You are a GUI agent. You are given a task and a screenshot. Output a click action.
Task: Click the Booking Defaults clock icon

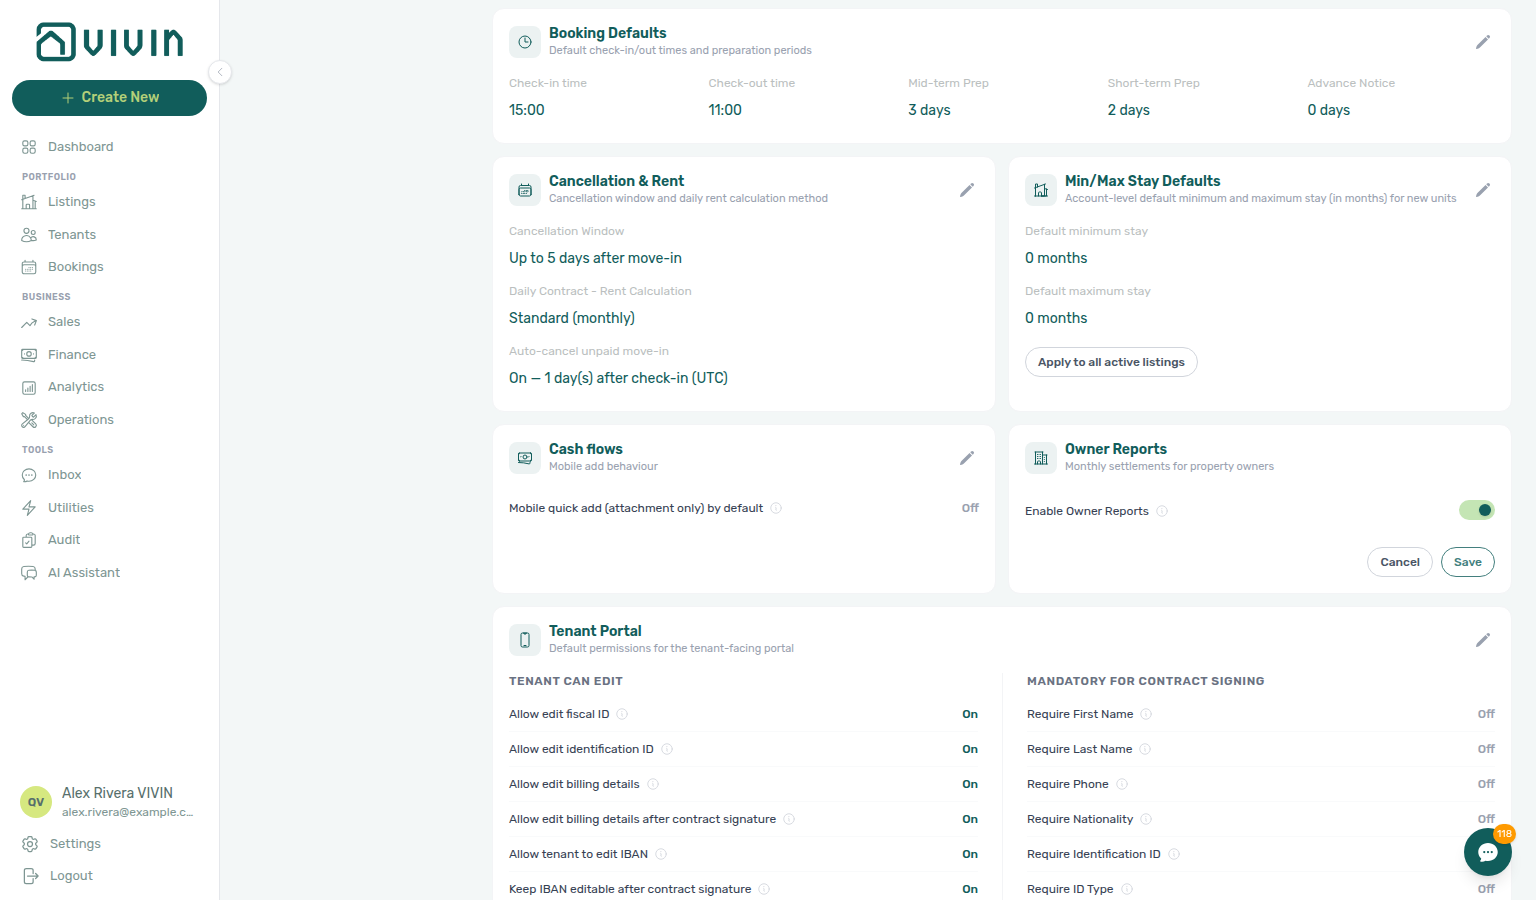(525, 42)
